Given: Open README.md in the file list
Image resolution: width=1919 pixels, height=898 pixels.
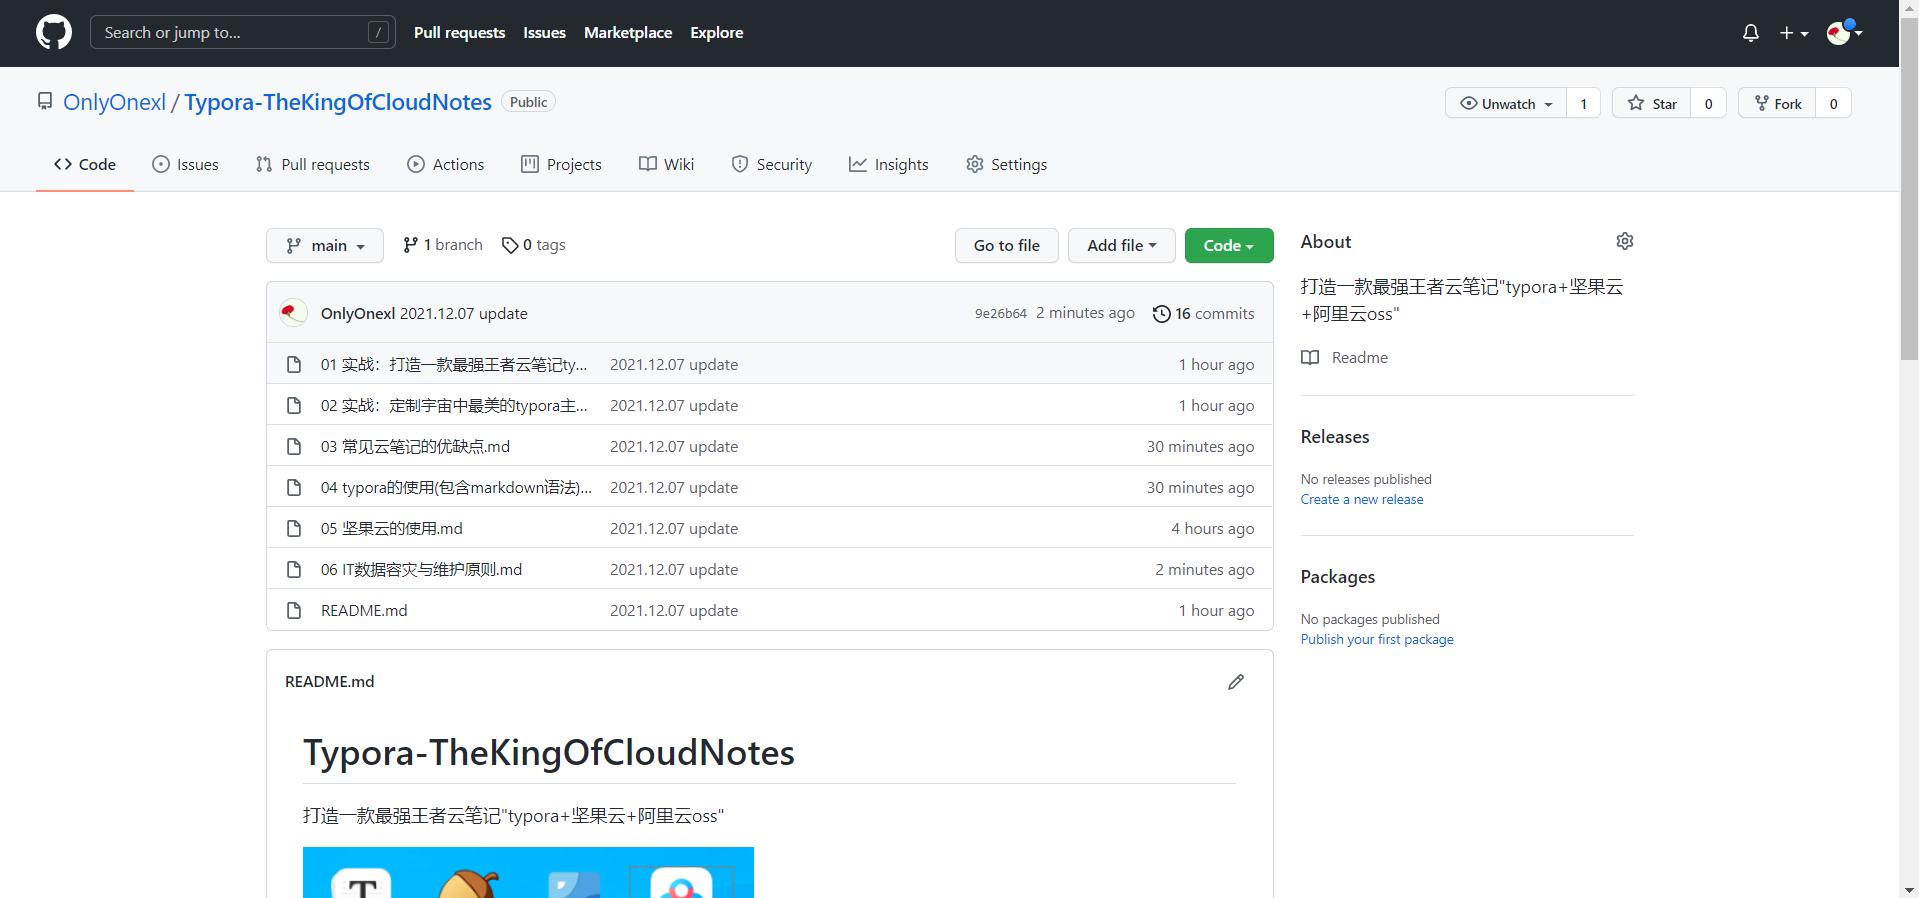Looking at the screenshot, I should click(x=364, y=610).
